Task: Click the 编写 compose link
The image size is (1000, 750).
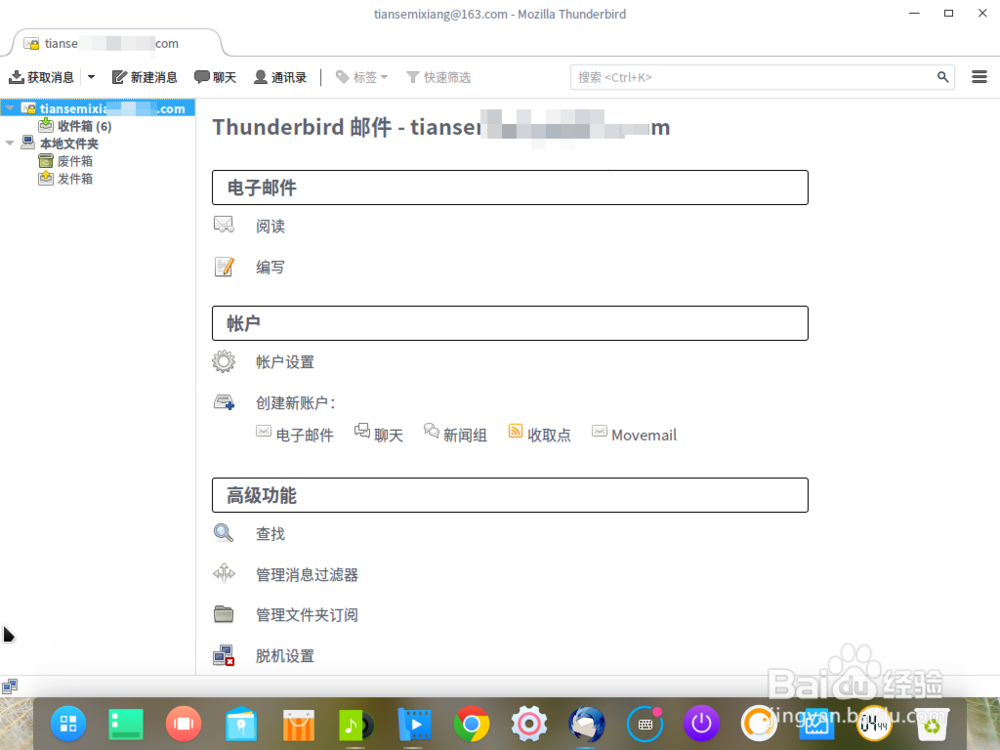Action: pos(270,267)
